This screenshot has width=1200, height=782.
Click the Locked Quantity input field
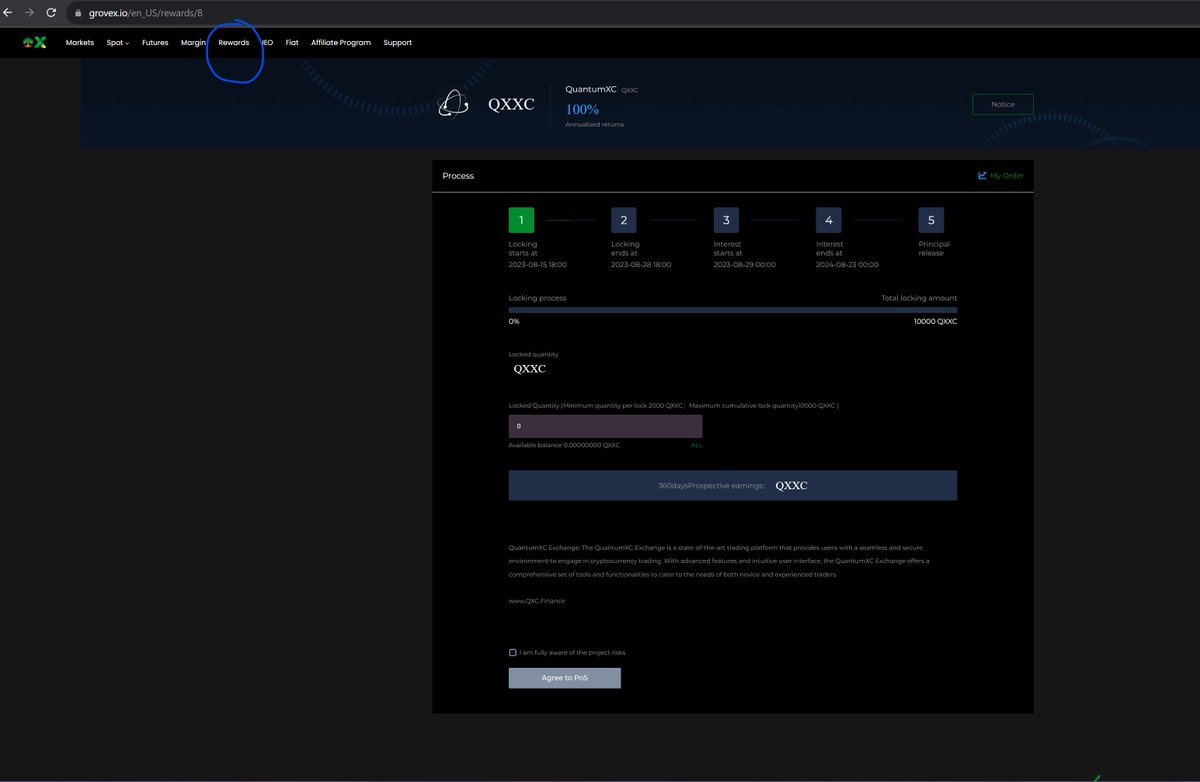click(605, 426)
